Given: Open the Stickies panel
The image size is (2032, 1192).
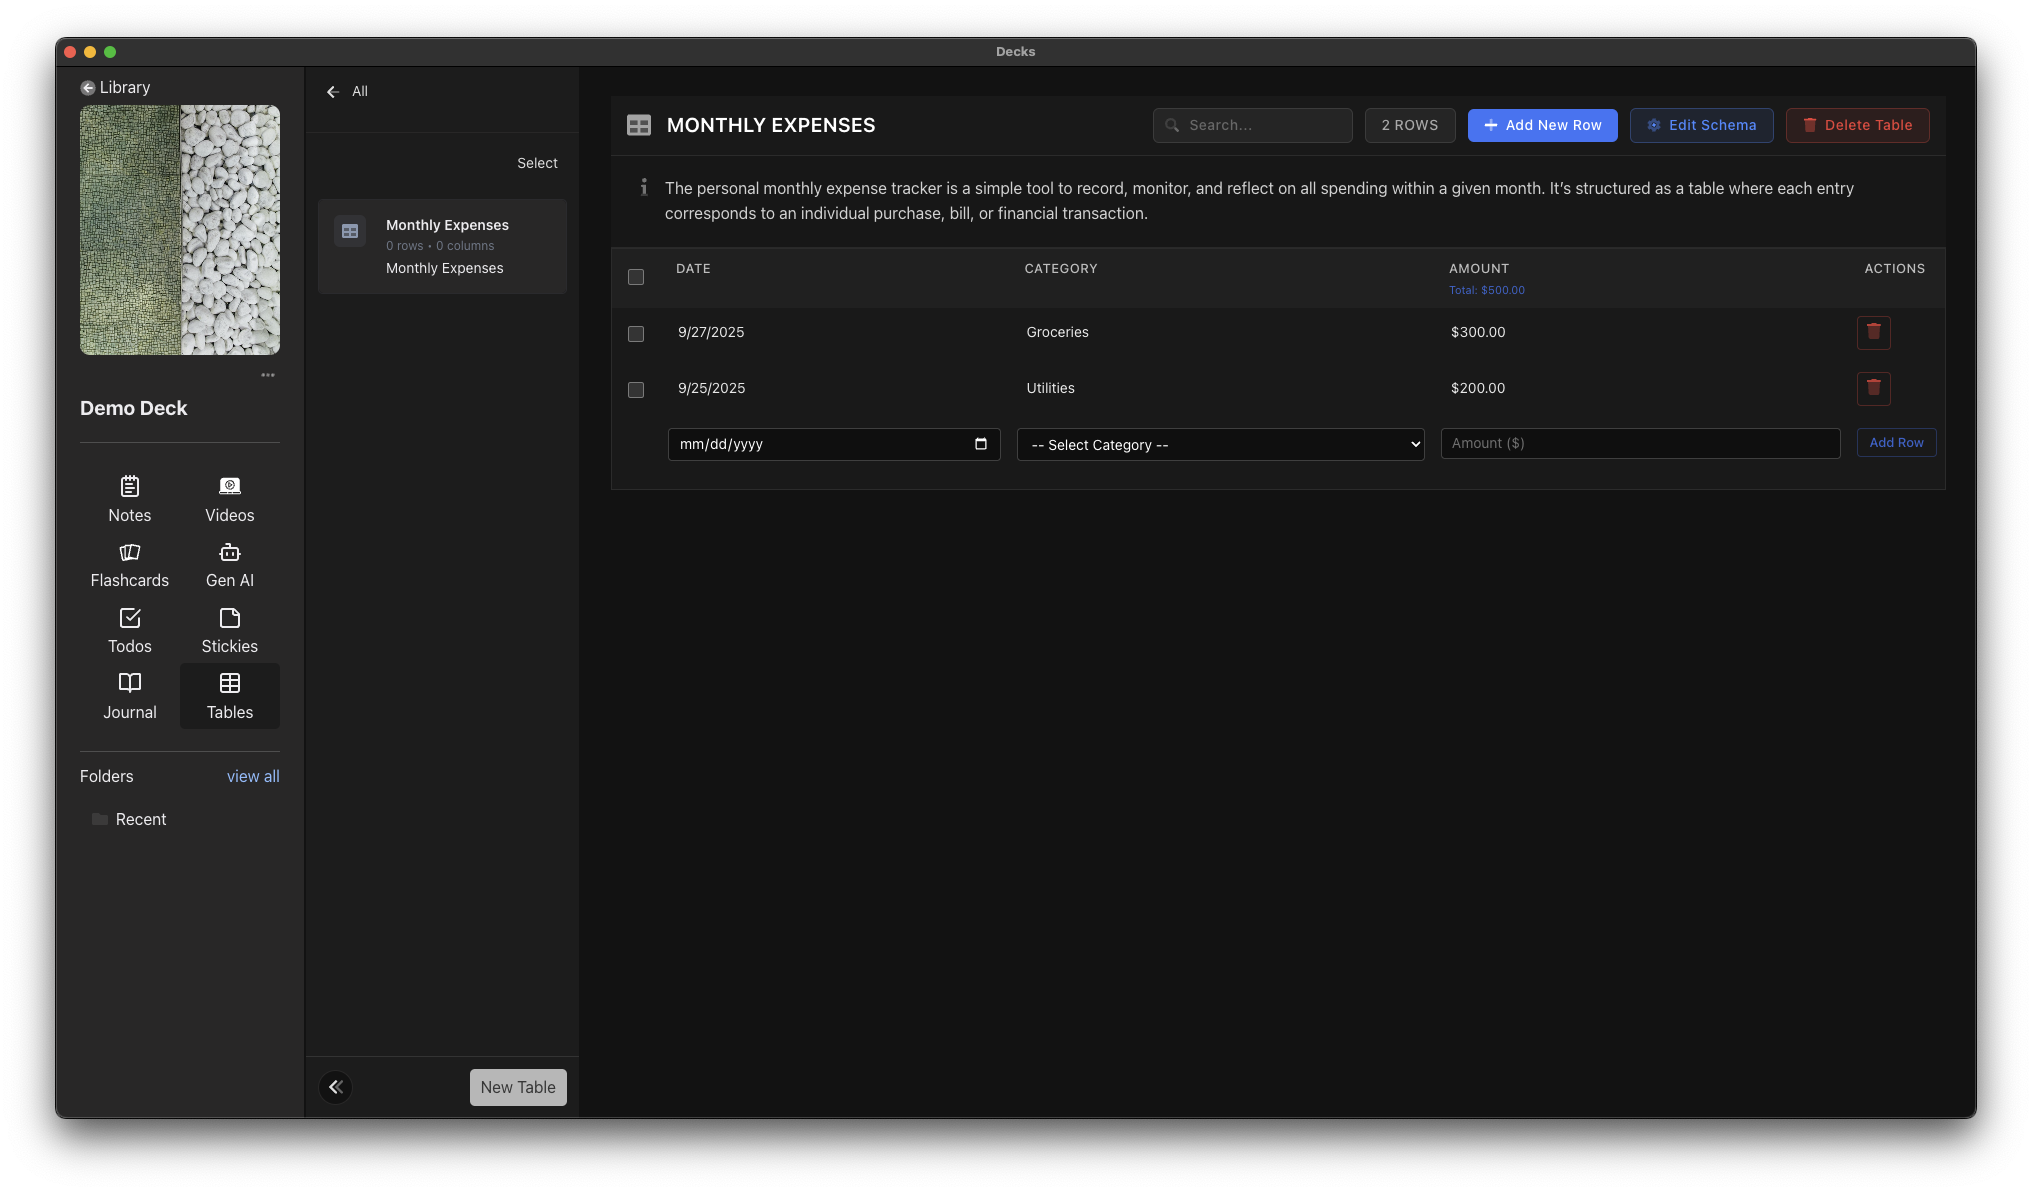Looking at the screenshot, I should pos(229,630).
